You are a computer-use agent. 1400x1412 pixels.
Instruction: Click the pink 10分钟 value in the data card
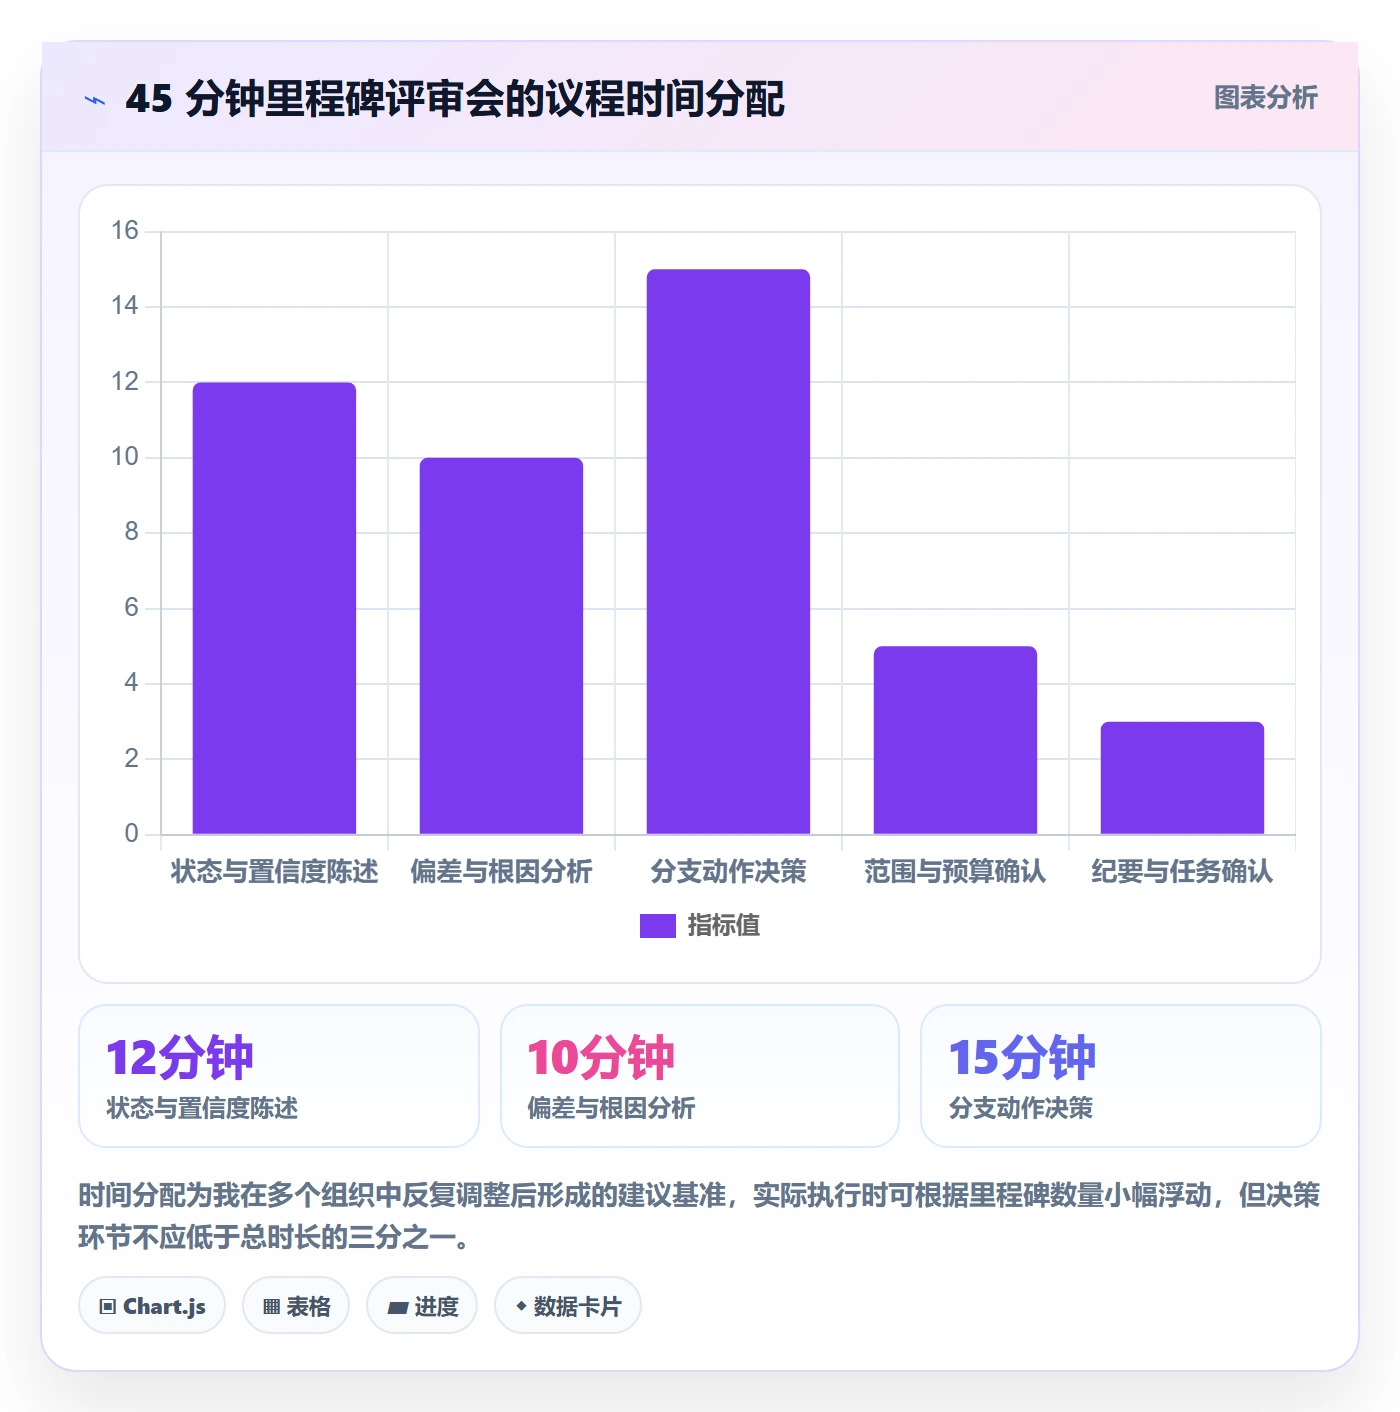(x=601, y=1058)
